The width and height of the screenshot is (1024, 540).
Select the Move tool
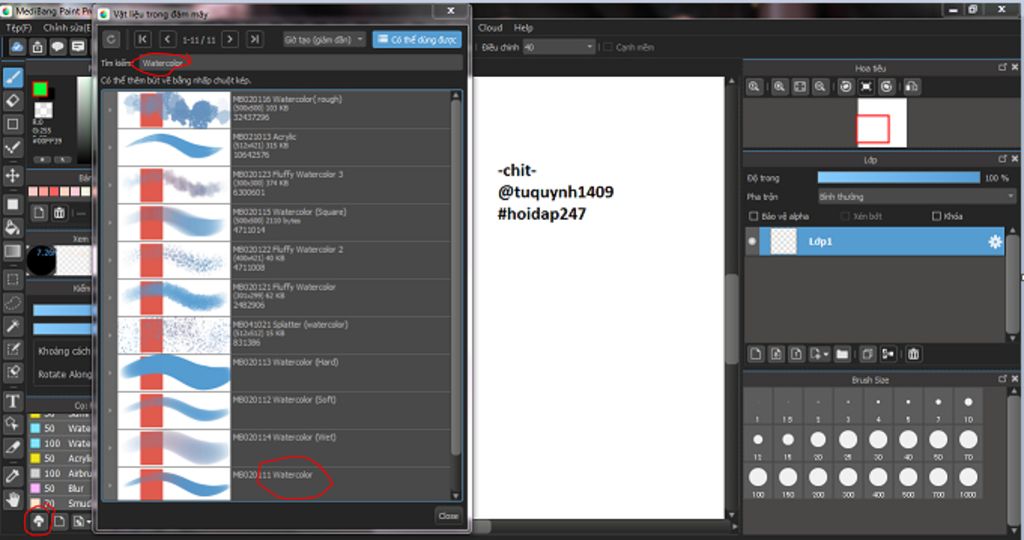point(13,176)
